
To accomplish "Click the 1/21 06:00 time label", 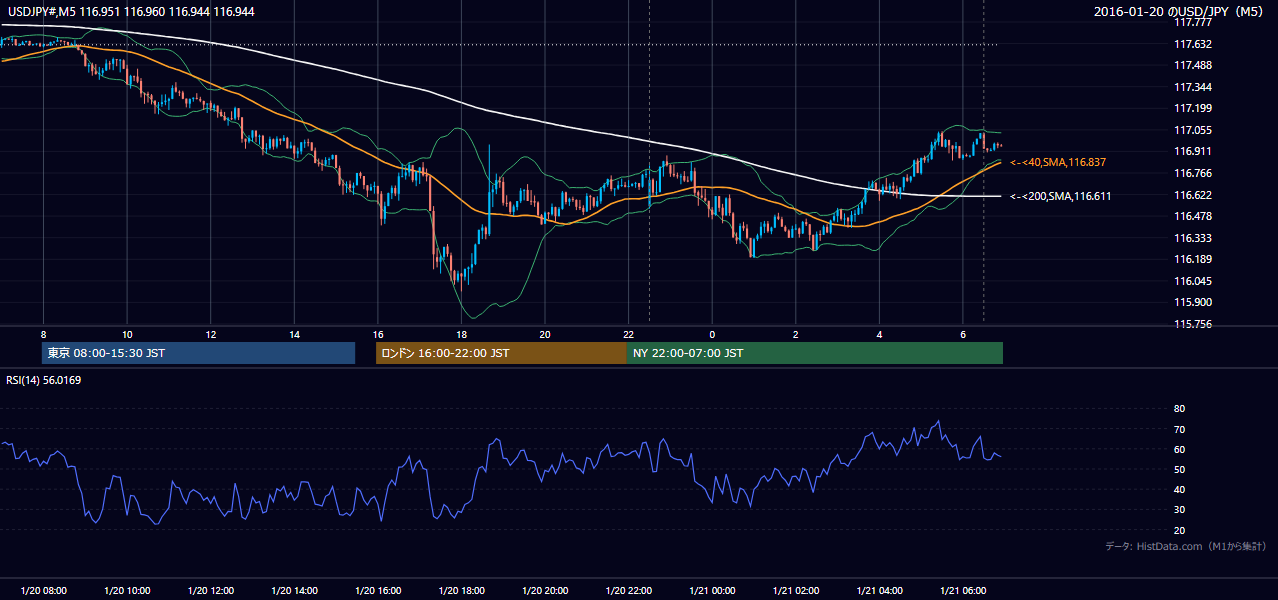I will point(962,591).
